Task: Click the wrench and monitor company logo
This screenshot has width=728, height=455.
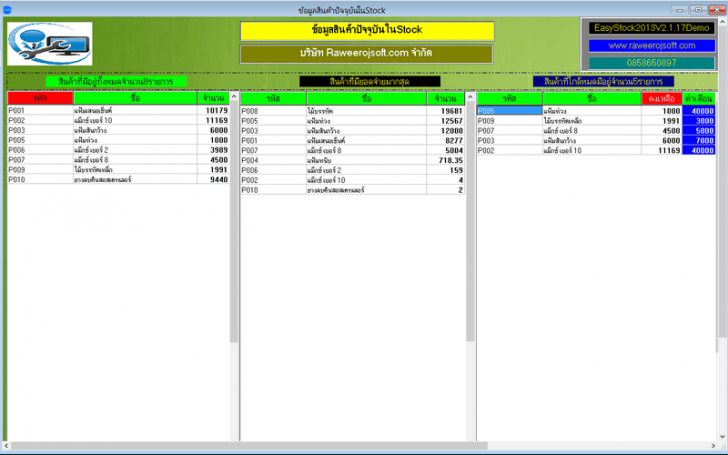Action: point(50,44)
